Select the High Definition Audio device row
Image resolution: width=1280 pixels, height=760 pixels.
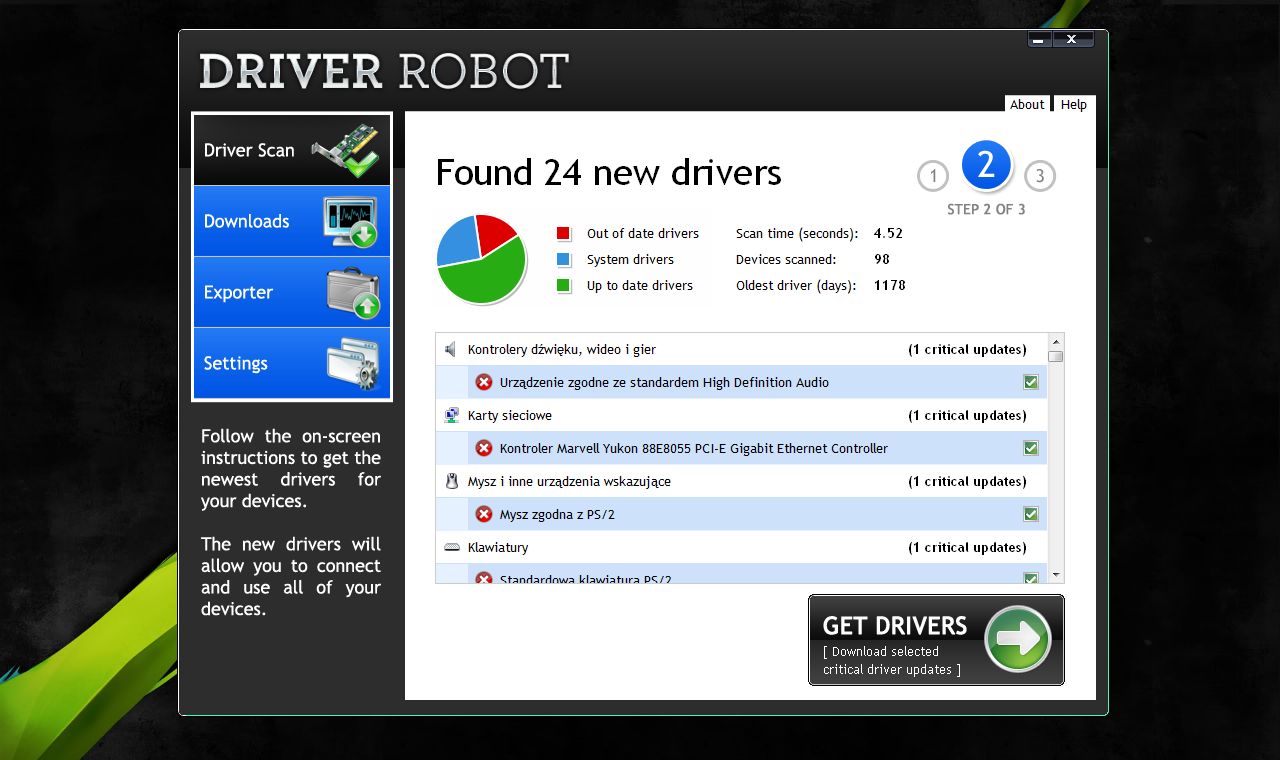pos(757,382)
